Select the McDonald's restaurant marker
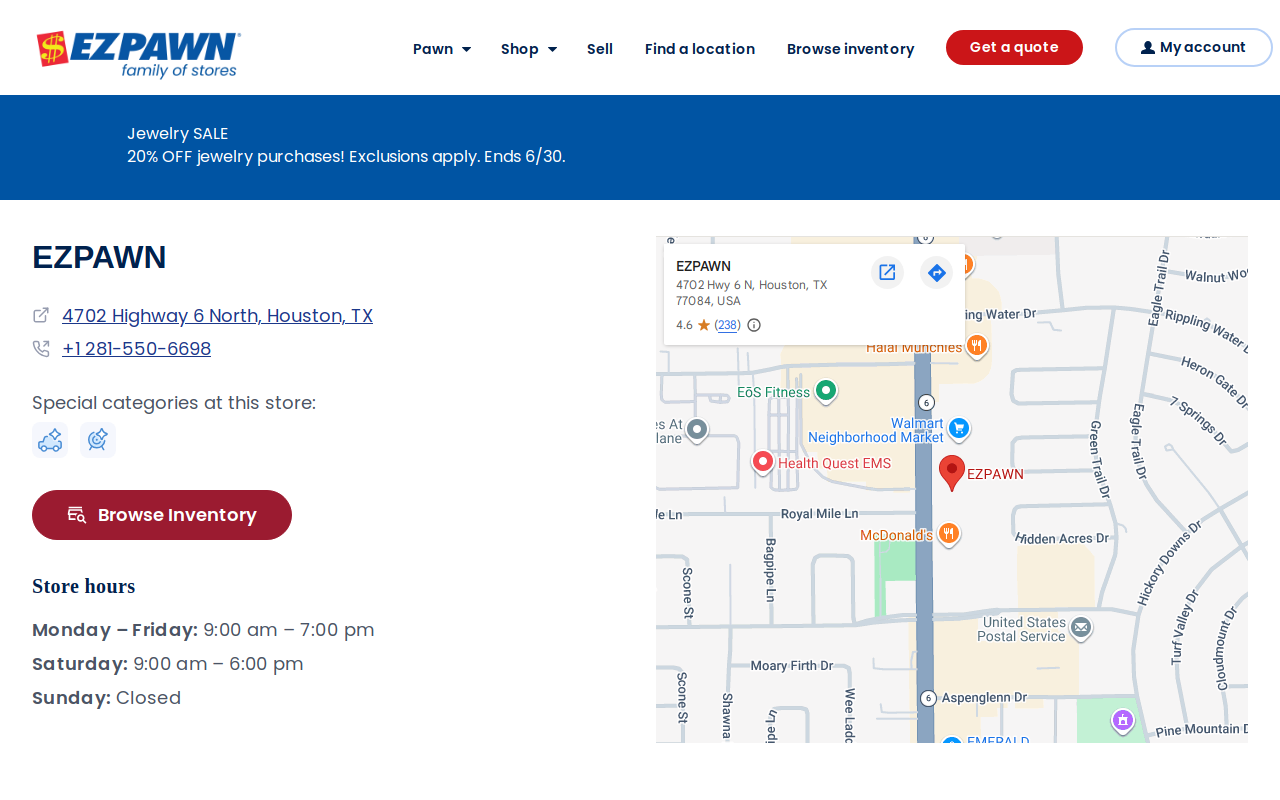This screenshot has height=800, width=1280. pos(949,534)
